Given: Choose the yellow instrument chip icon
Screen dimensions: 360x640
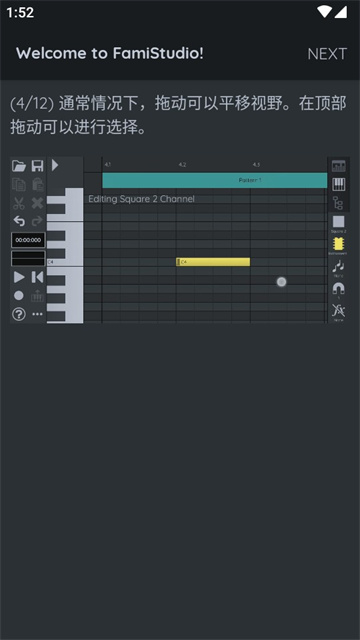Looking at the screenshot, I should click(x=338, y=244).
